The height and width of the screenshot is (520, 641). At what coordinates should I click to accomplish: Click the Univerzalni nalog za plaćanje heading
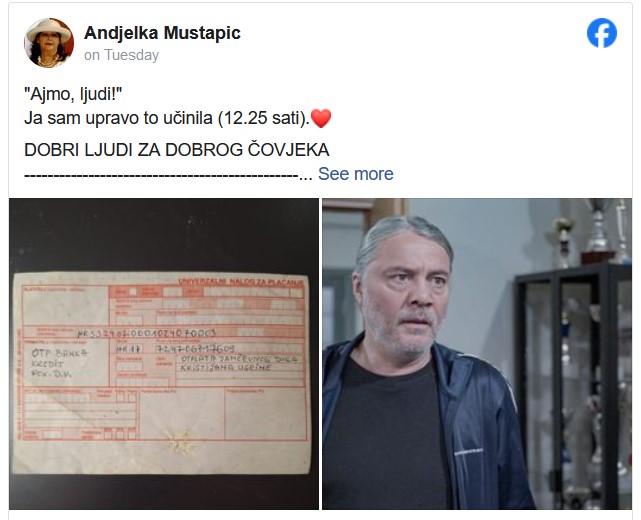(x=241, y=281)
